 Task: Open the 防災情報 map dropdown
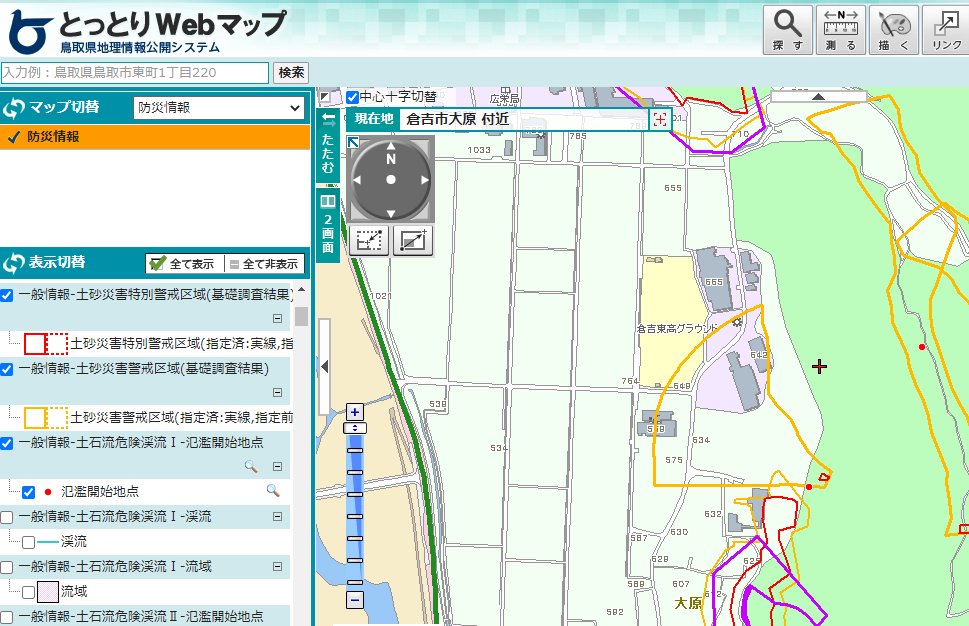[219, 108]
